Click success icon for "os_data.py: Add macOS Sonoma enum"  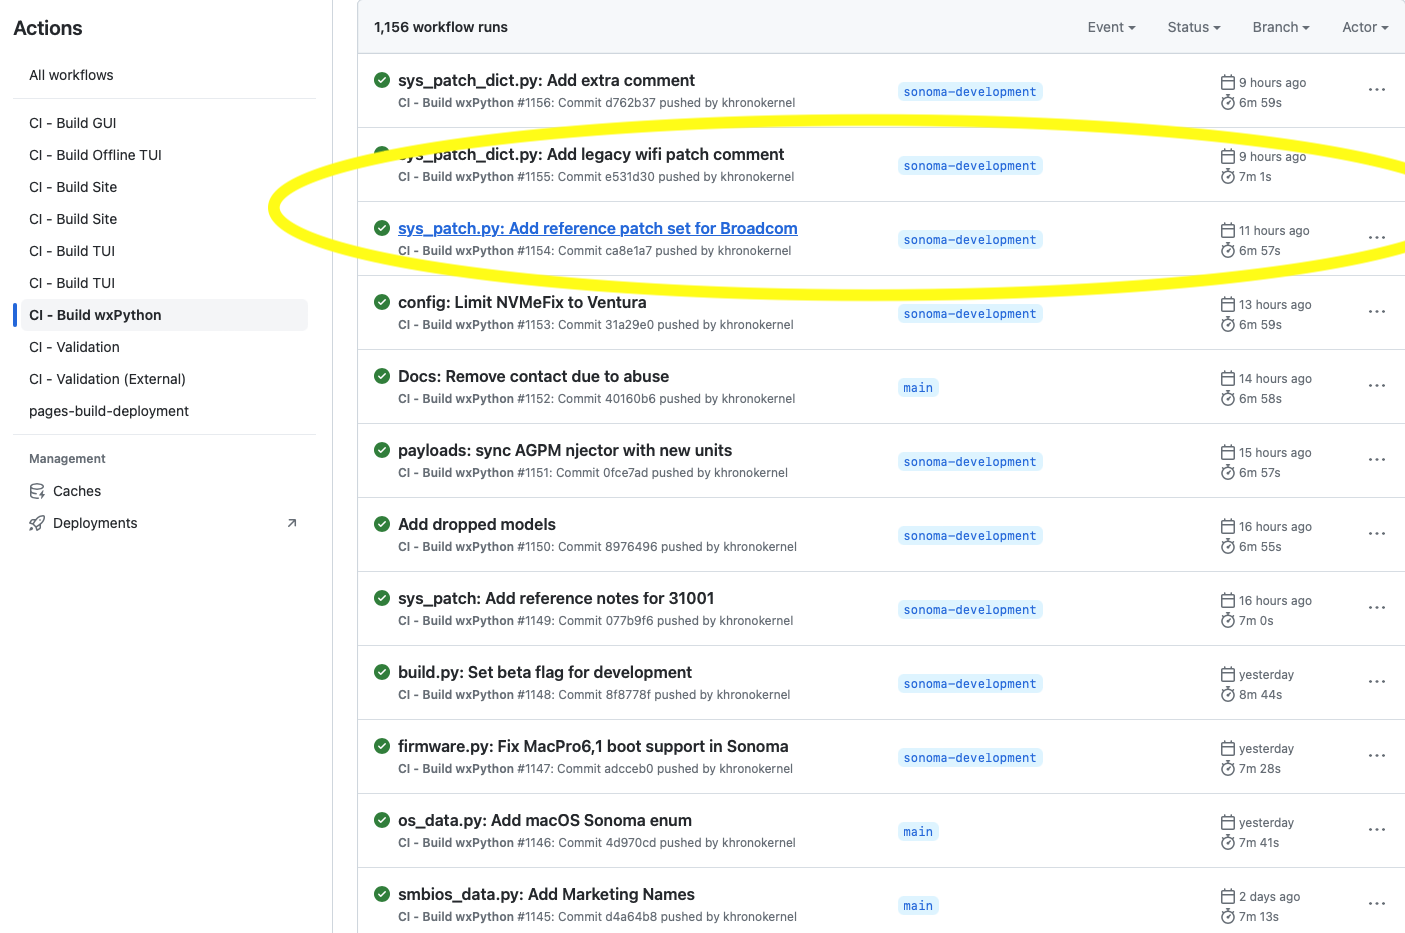coord(382,820)
